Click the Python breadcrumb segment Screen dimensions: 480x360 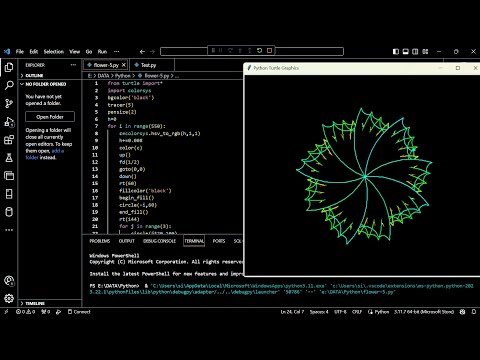(x=122, y=76)
